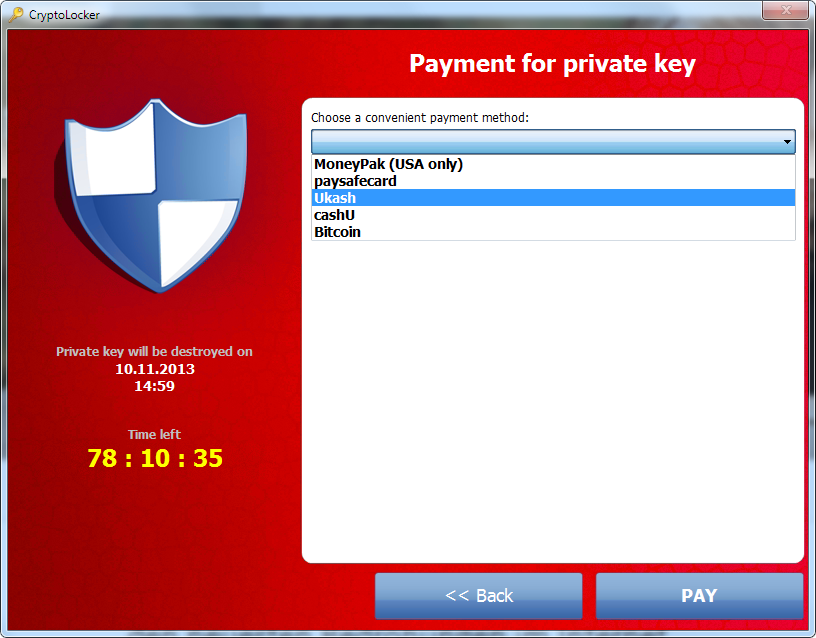Click the CryptoLocker key icon in title bar
This screenshot has height=638, width=816.
[x=16, y=14]
